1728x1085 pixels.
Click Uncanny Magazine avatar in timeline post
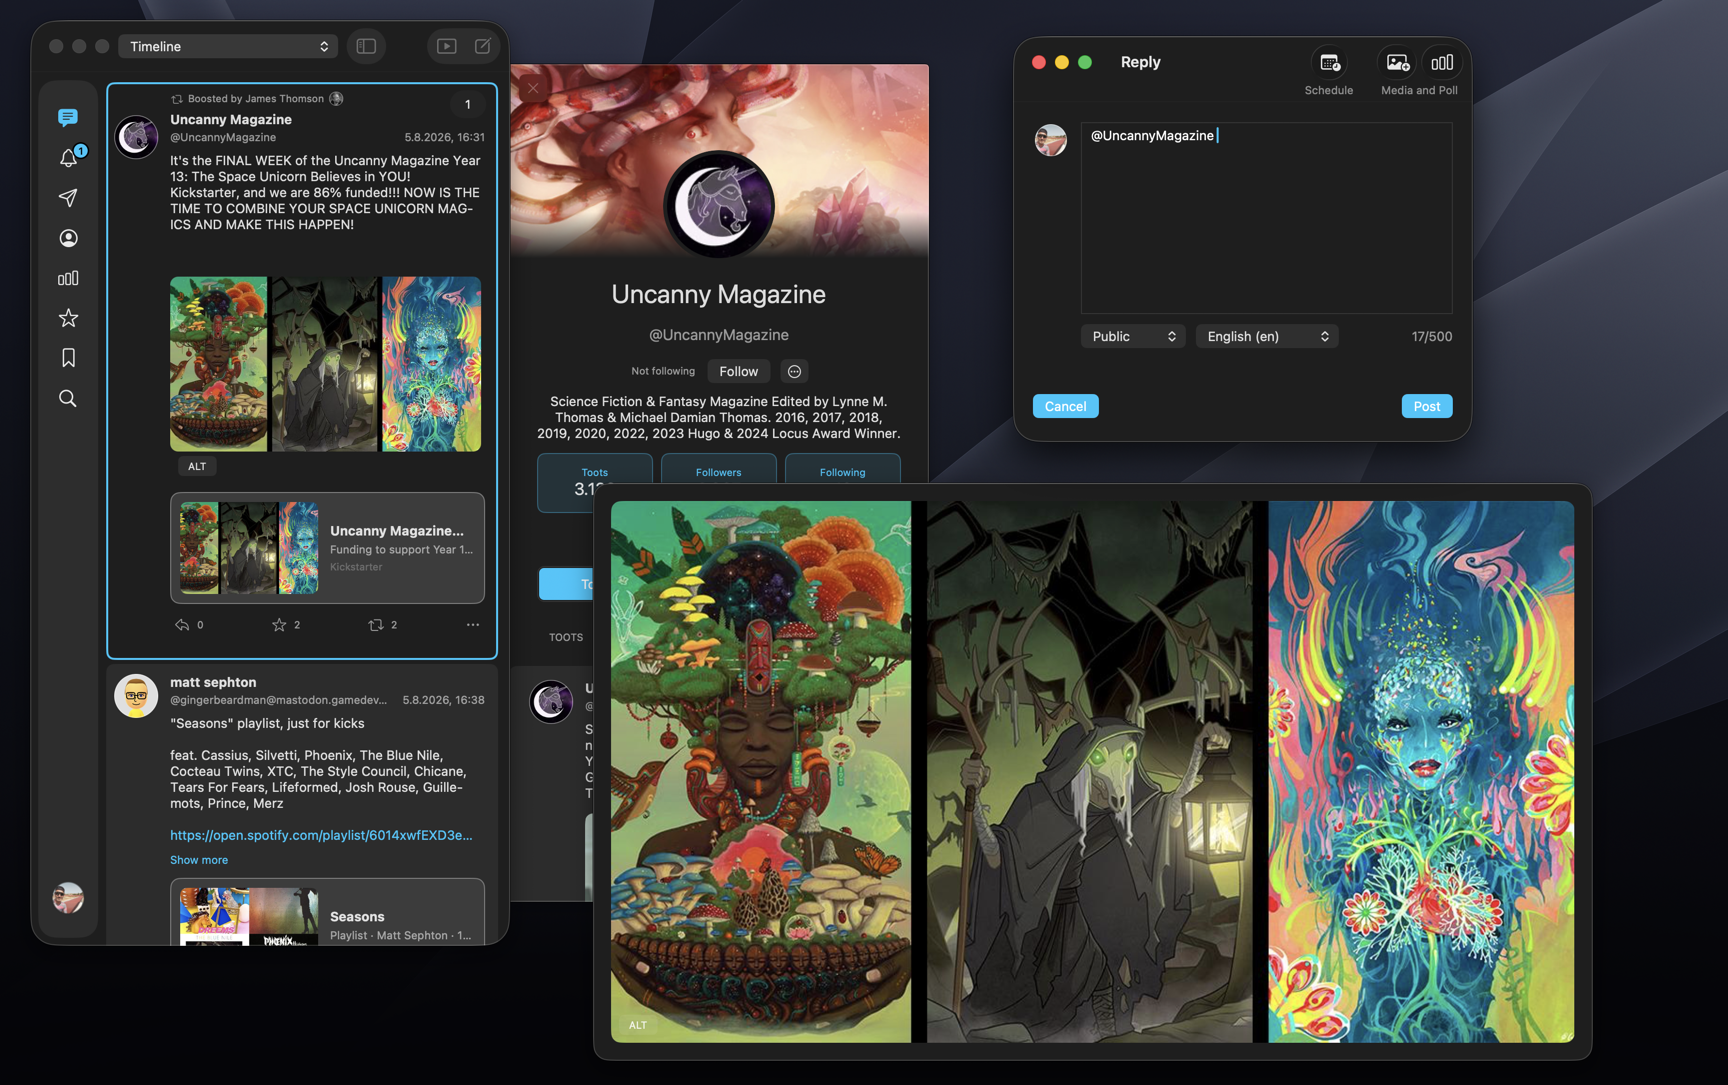[136, 137]
